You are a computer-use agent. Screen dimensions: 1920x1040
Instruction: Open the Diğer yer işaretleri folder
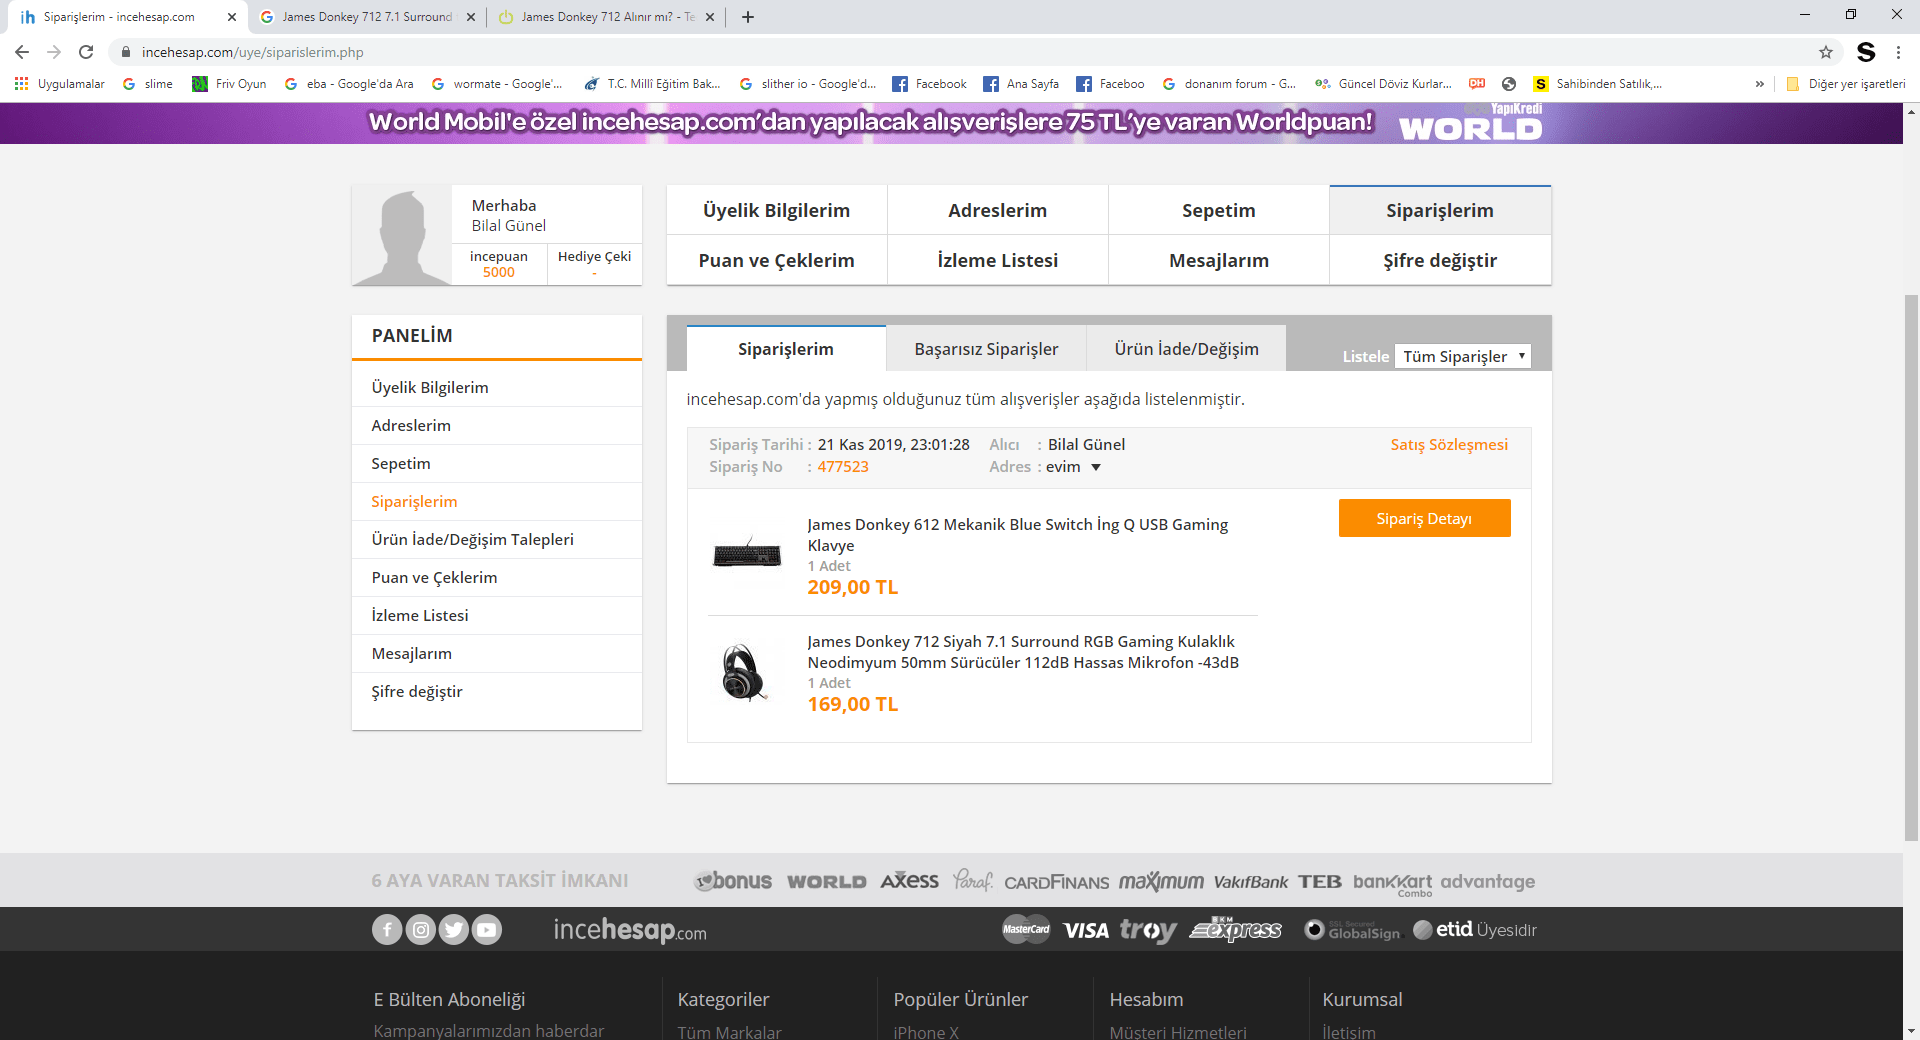click(x=1846, y=84)
